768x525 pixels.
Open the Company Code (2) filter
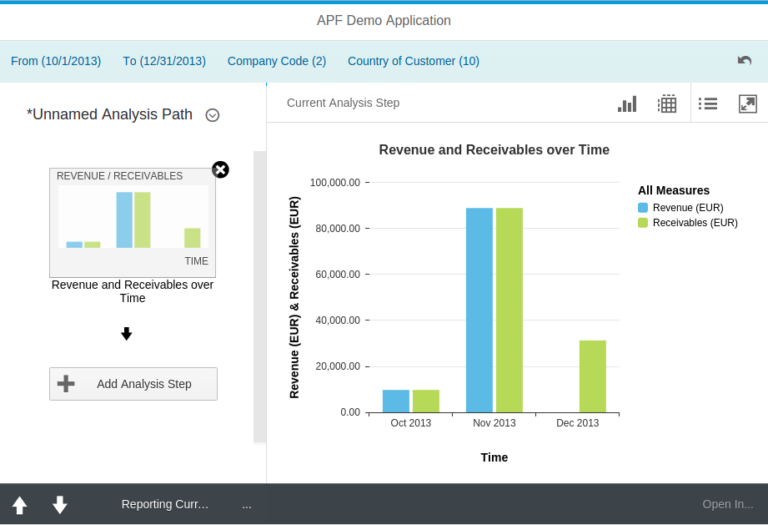[277, 61]
